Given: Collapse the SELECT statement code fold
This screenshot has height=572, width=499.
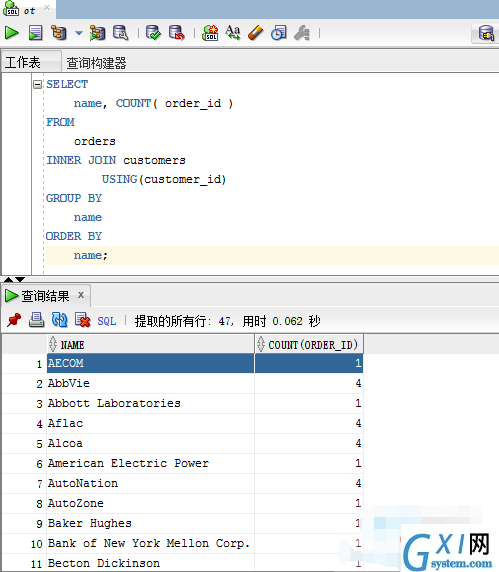Looking at the screenshot, I should tap(37, 85).
